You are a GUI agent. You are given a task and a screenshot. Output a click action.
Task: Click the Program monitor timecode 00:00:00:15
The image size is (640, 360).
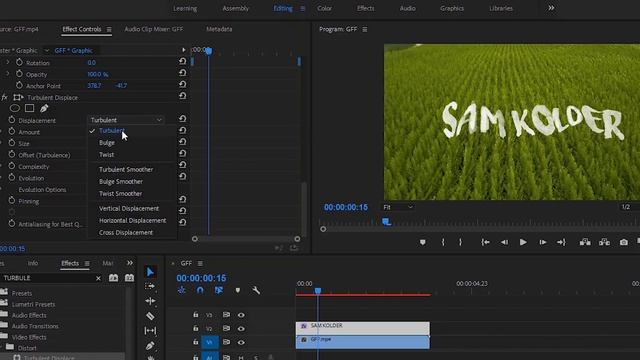tap(346, 207)
